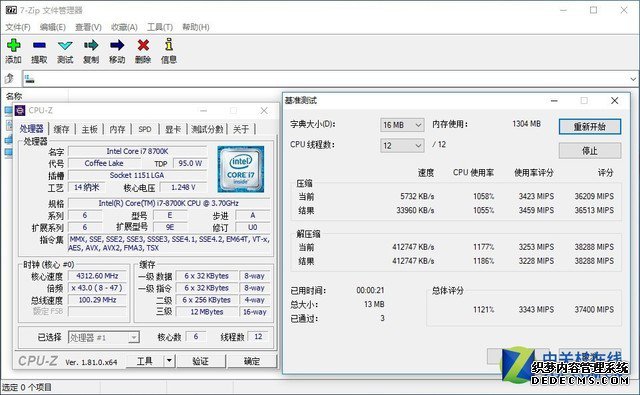Click the total rating 37400 MIPS value
The width and height of the screenshot is (640, 395).
594,310
